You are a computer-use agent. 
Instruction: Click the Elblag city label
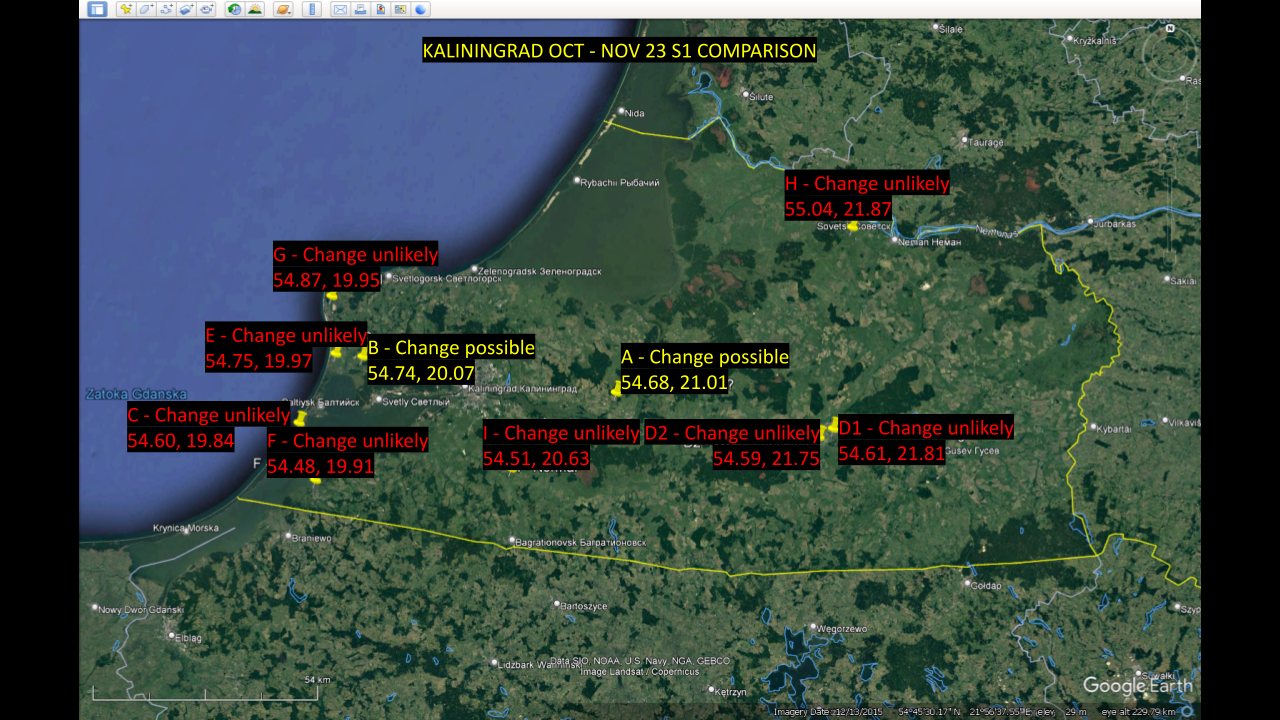click(188, 637)
